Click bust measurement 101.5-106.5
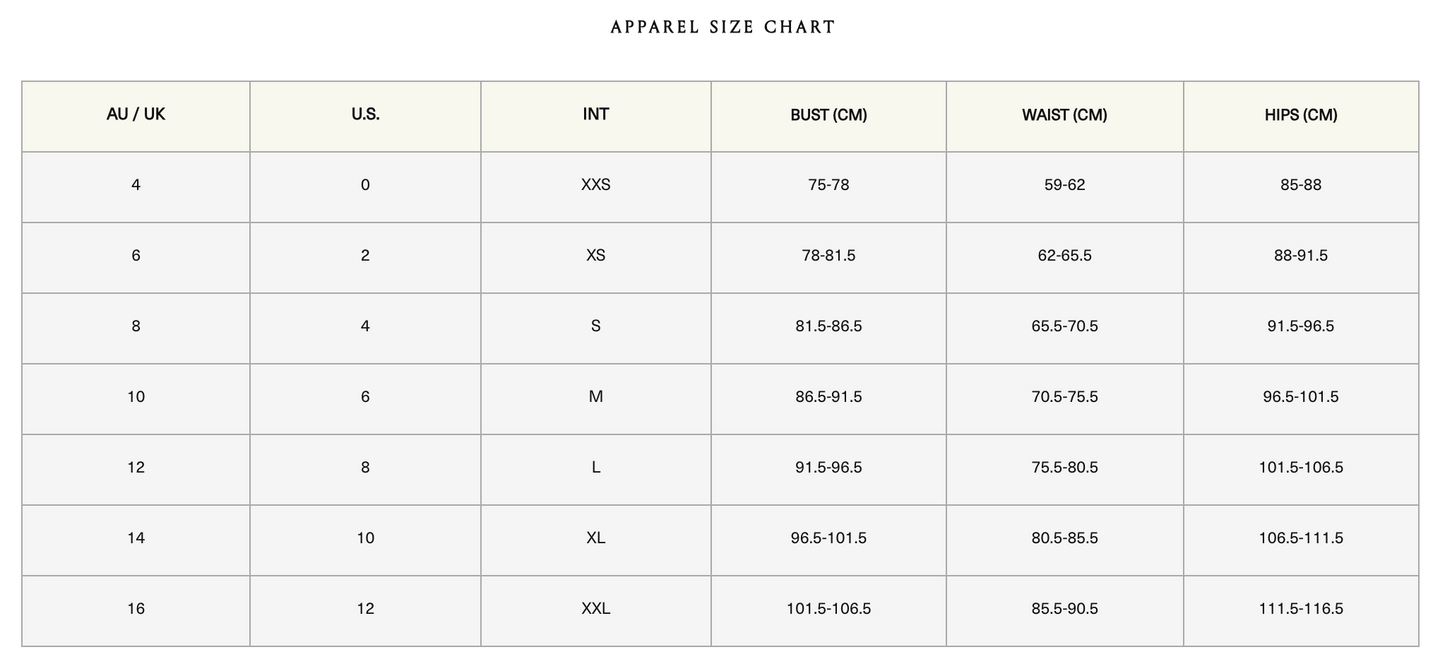The width and height of the screenshot is (1445, 664). click(828, 609)
